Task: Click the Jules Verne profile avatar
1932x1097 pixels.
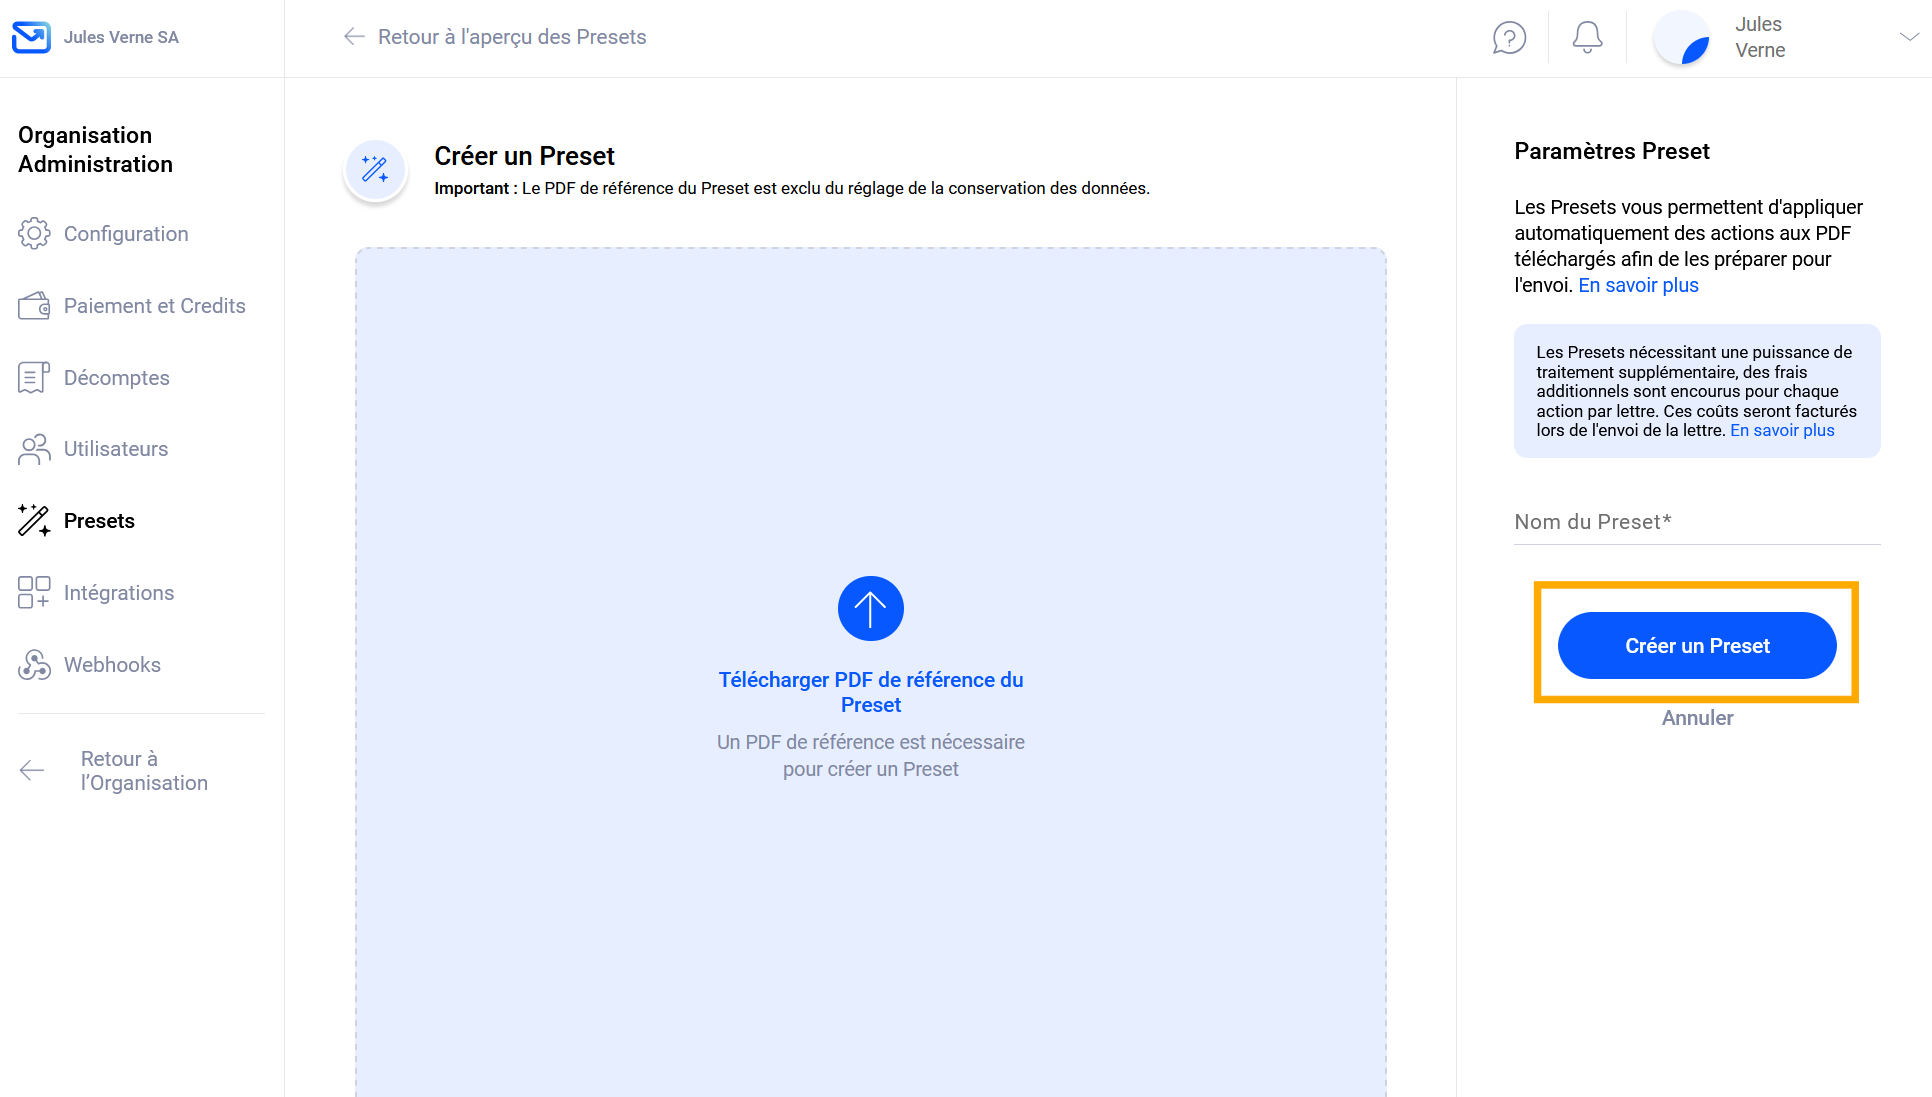Action: click(1683, 38)
